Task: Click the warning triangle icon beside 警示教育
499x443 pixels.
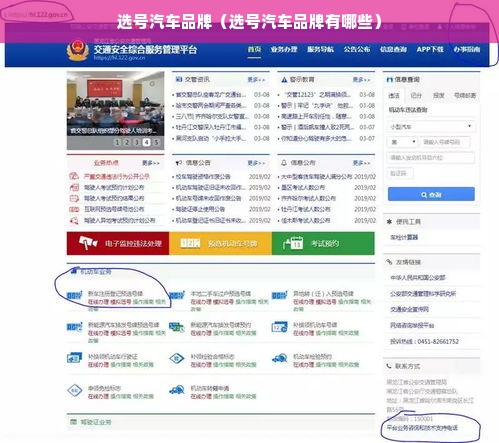Action: (284, 80)
